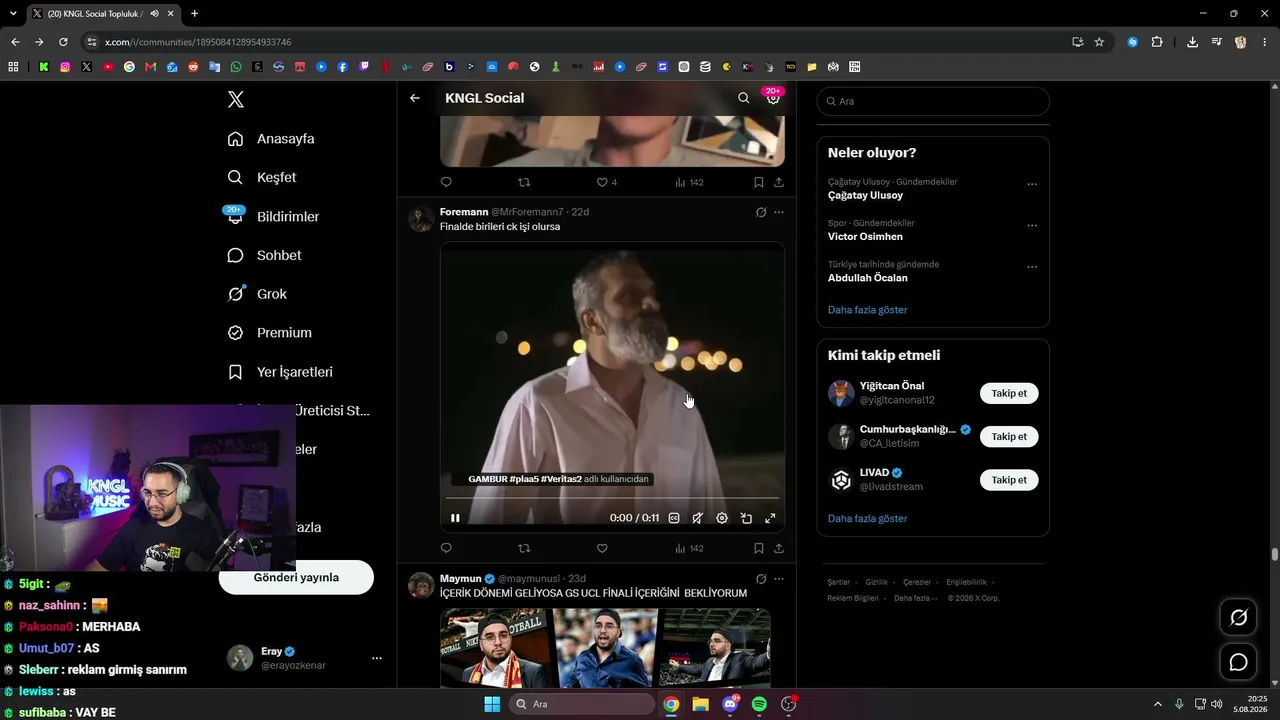
Task: Open Discord from taskbar
Action: click(x=730, y=704)
